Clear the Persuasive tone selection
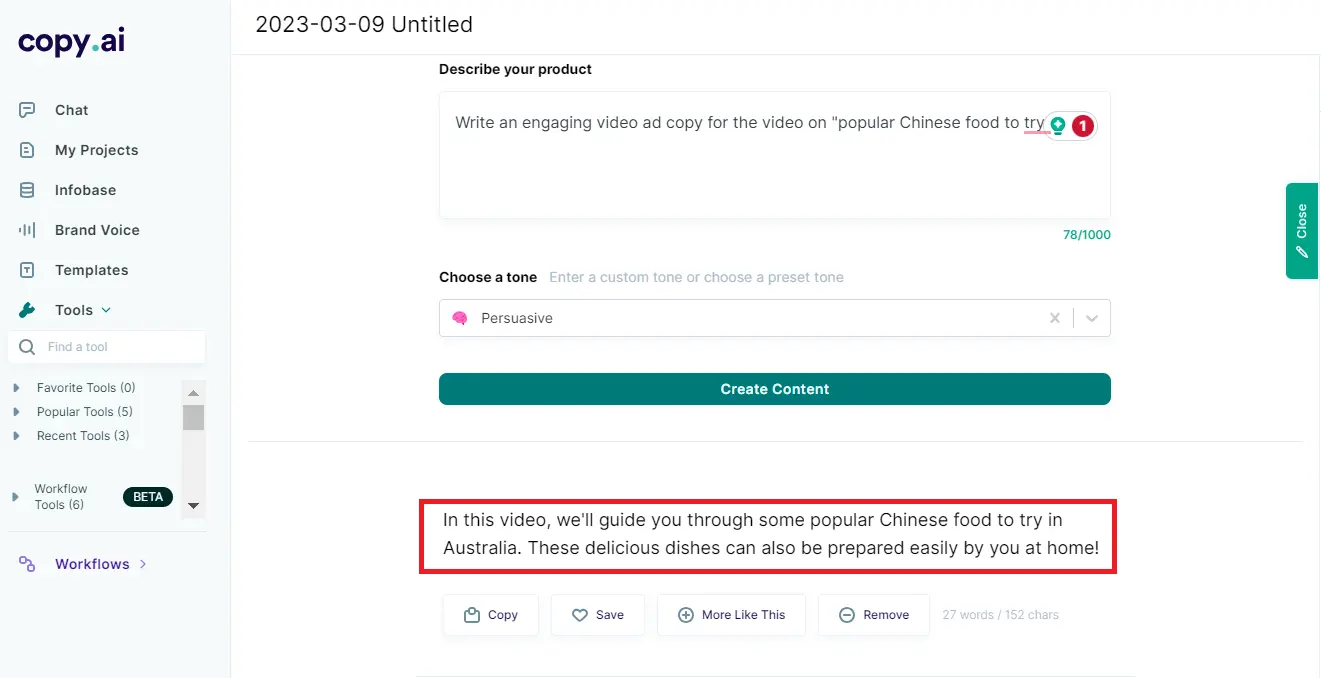Image resolution: width=1321 pixels, height=678 pixels. 1054,318
